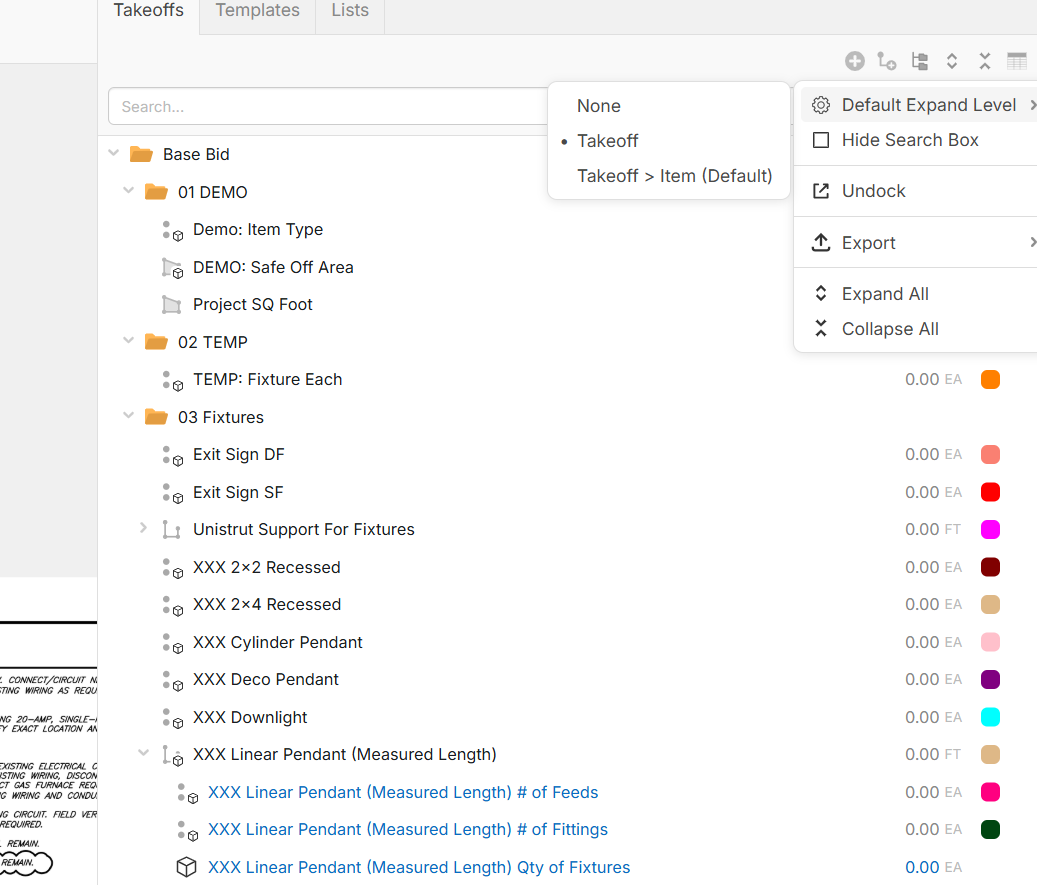Screen dimensions: 1037x885
Task: Click Undock in the options menu
Action: pyautogui.click(x=873, y=191)
